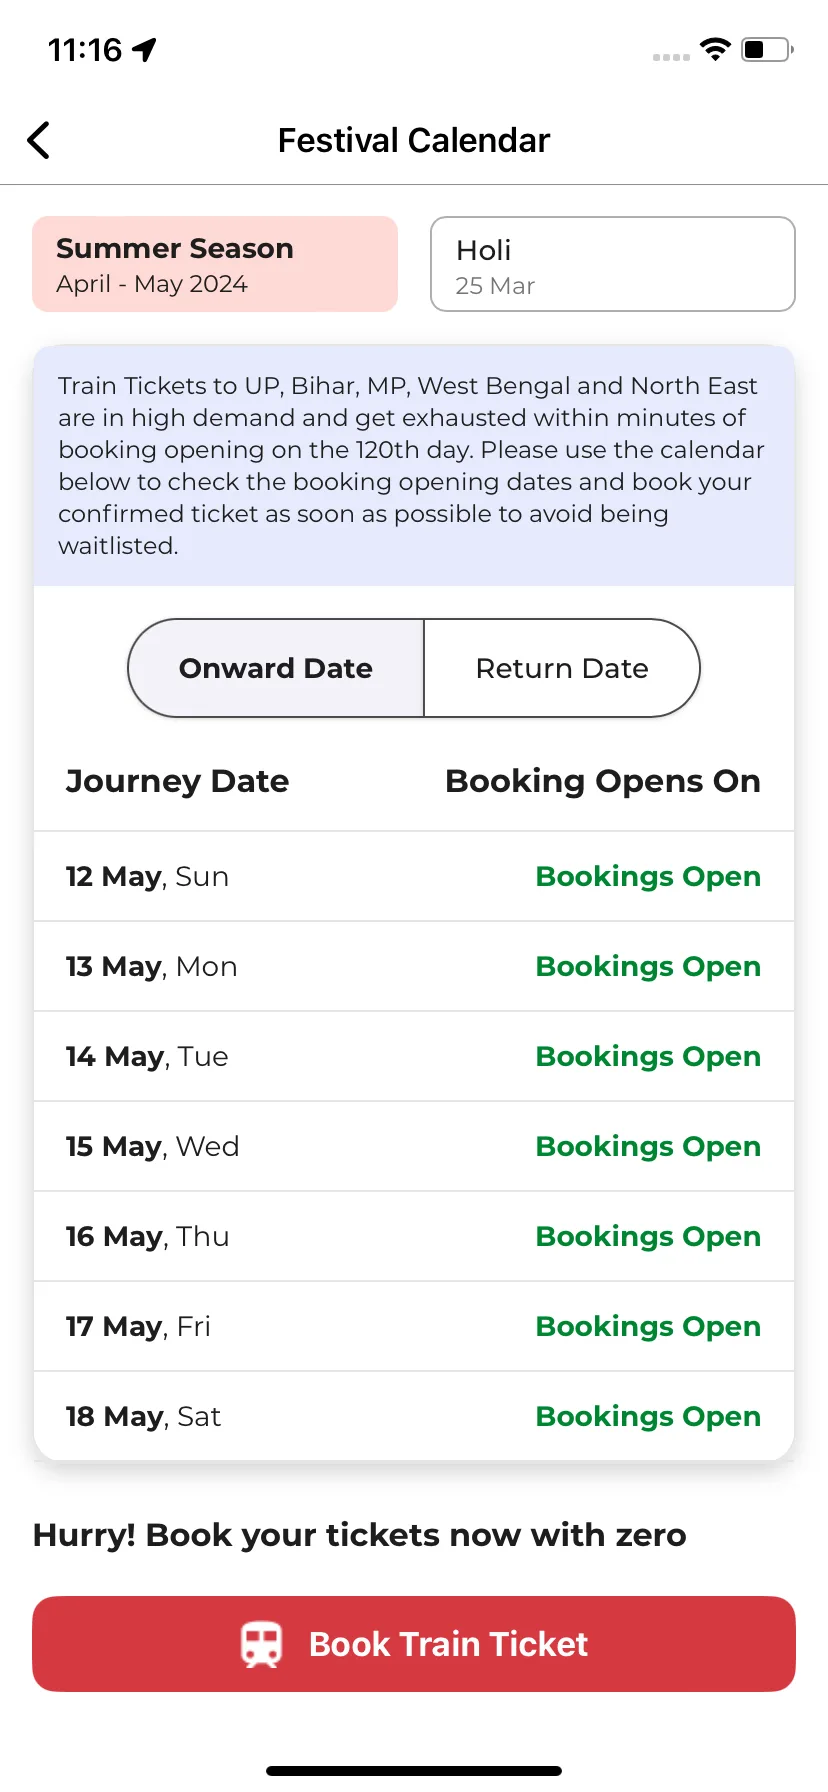
Task: Open Bookings Open for 13 May
Action: tap(648, 966)
